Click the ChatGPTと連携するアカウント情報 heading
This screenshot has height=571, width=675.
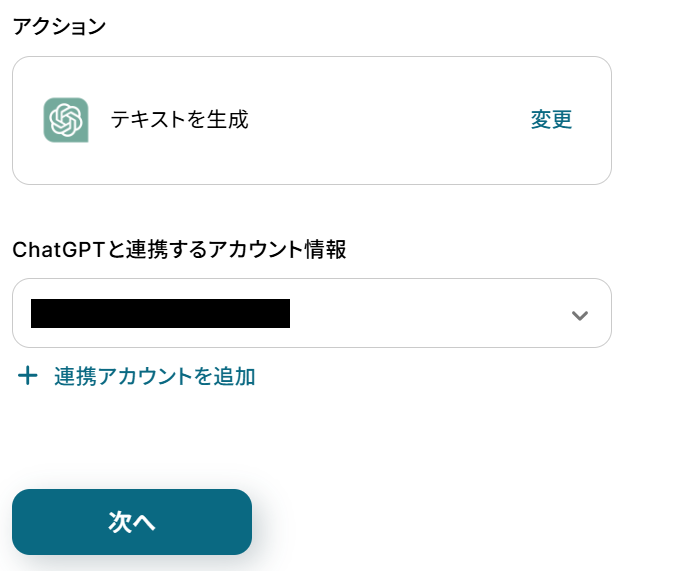click(179, 250)
